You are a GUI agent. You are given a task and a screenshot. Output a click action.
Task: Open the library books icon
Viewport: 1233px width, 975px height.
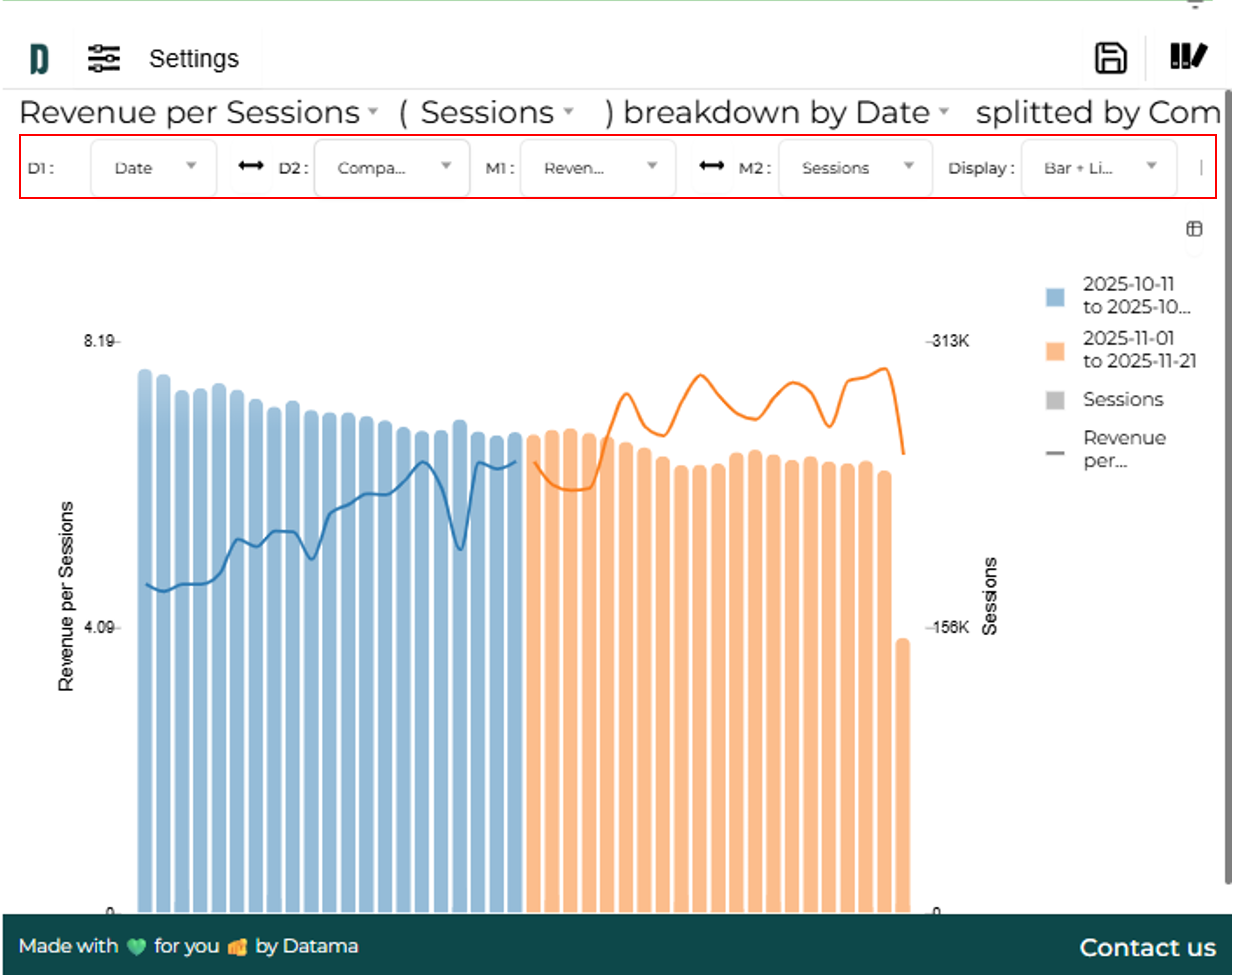tap(1188, 57)
